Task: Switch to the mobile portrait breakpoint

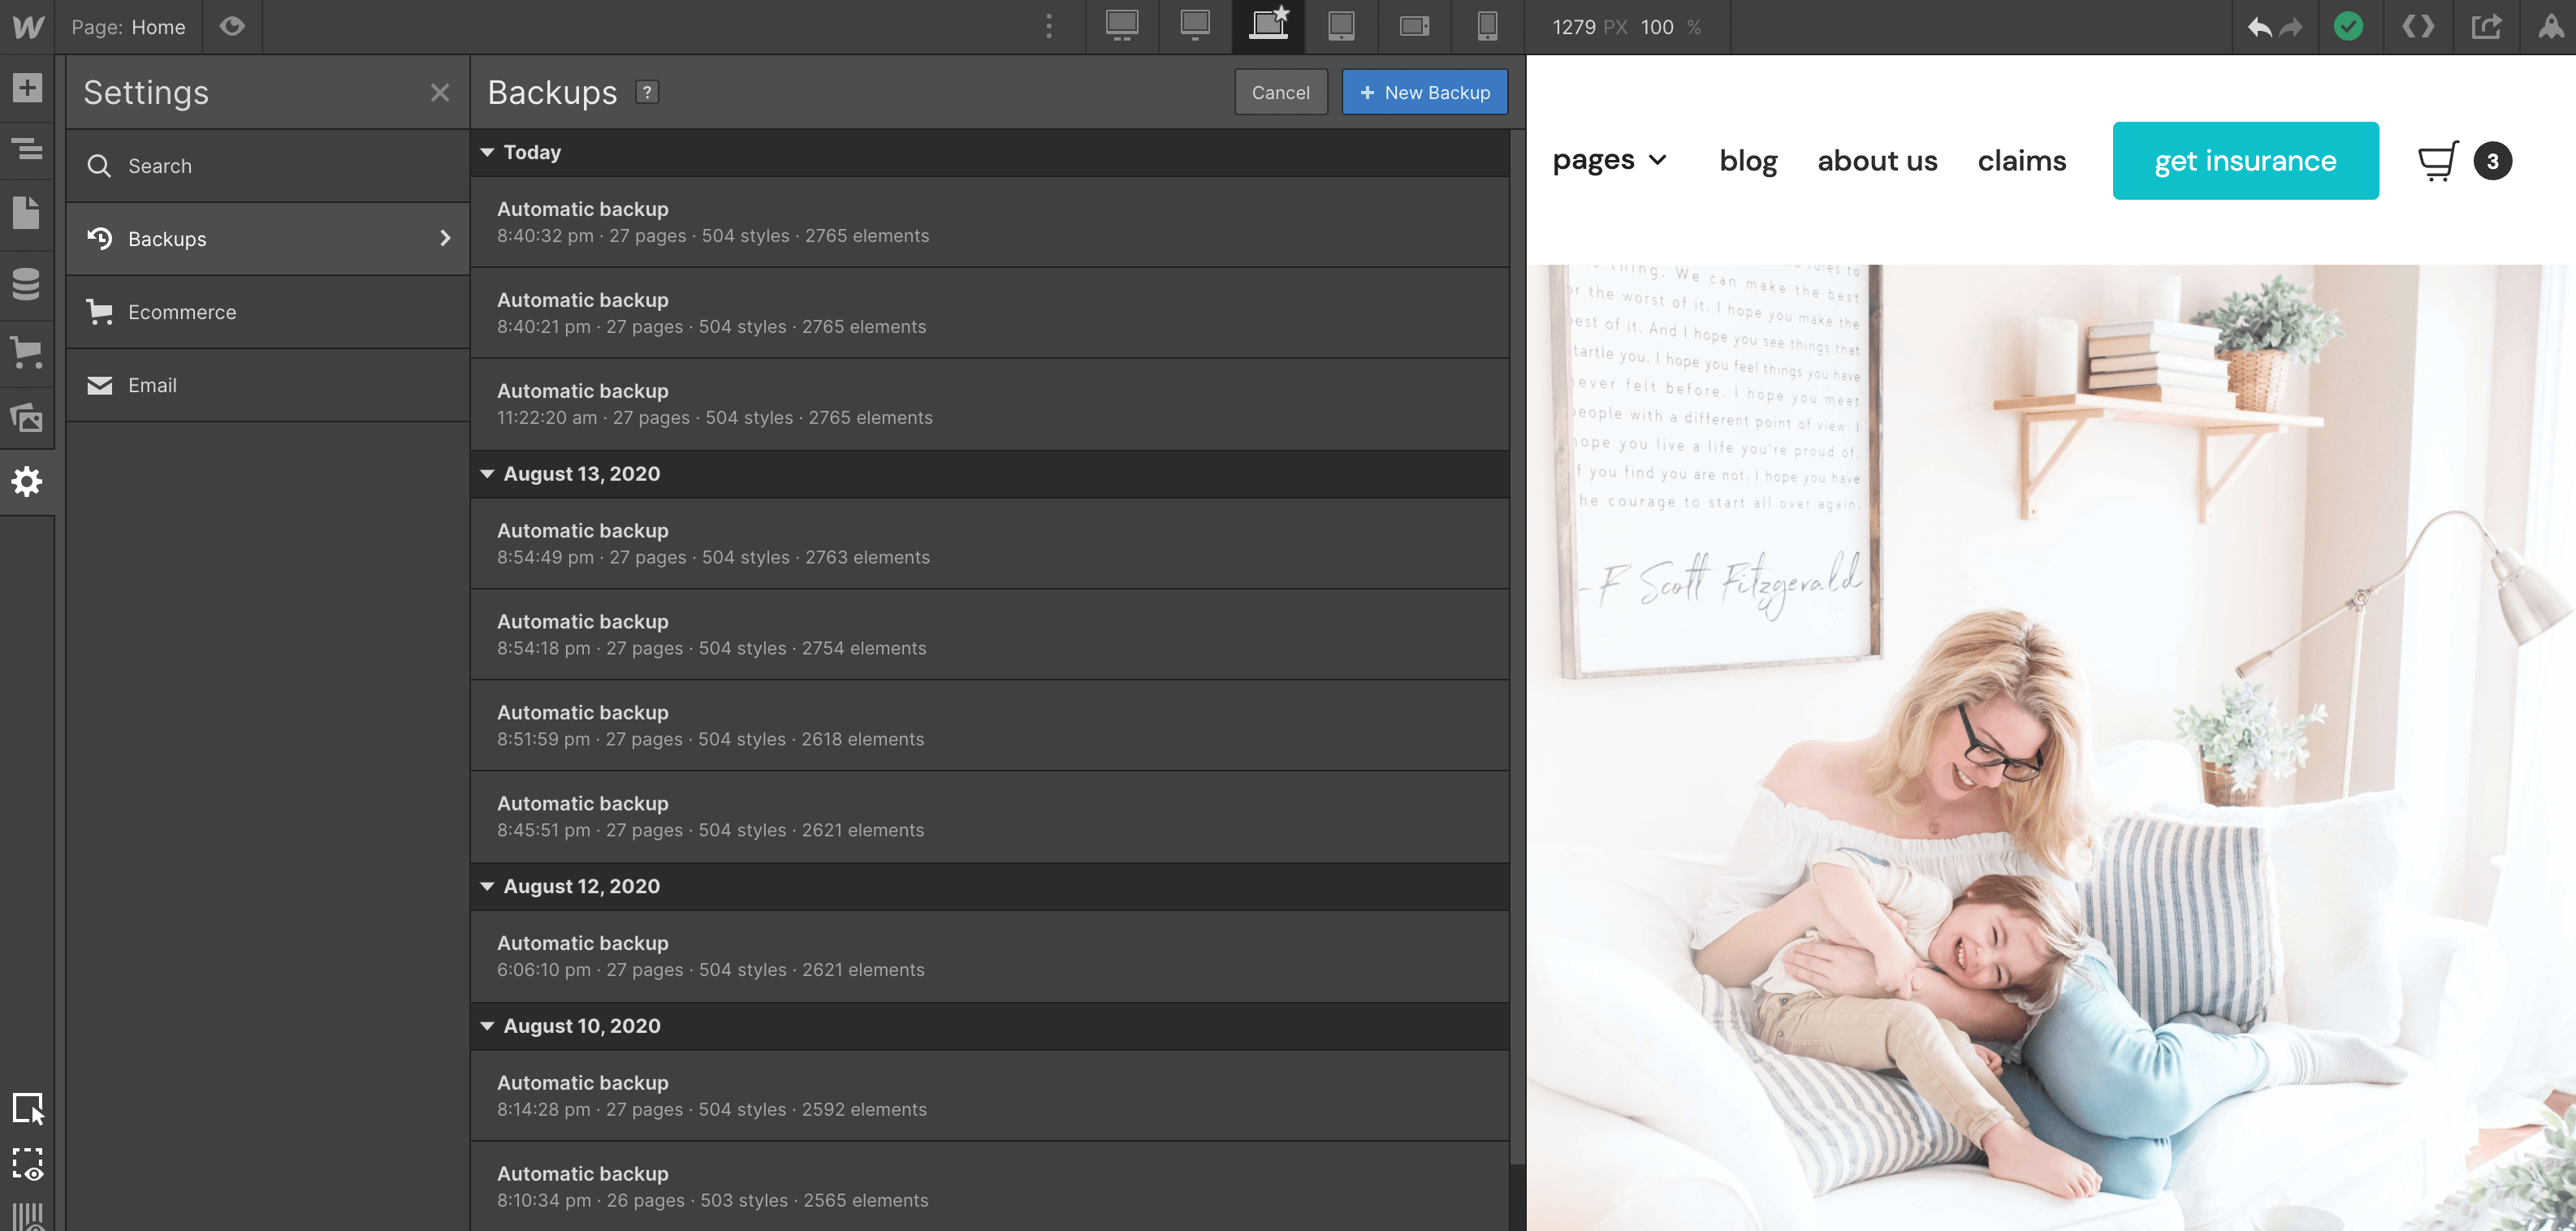Action: click(1487, 27)
